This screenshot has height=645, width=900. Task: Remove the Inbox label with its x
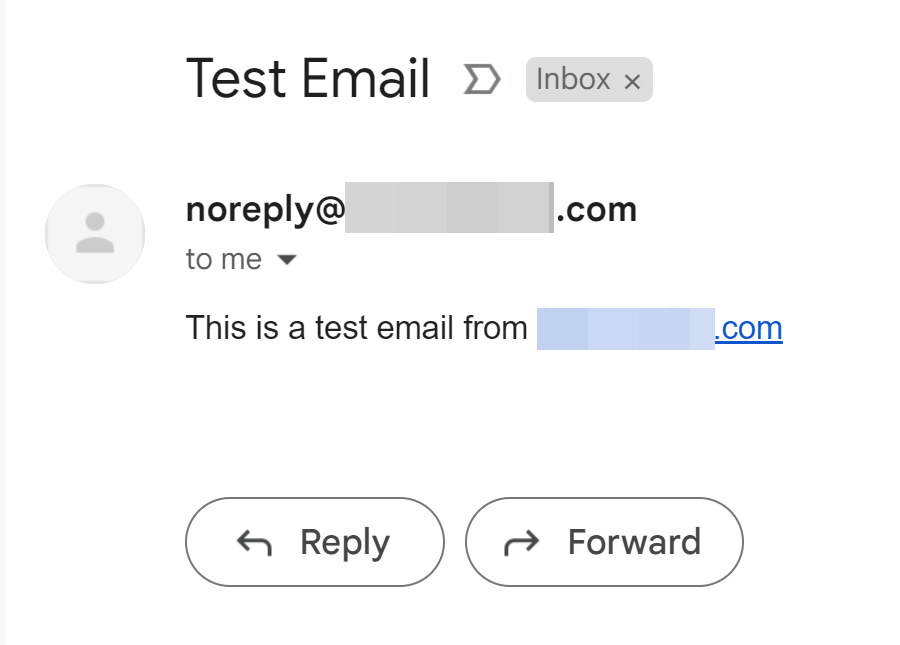pos(632,81)
